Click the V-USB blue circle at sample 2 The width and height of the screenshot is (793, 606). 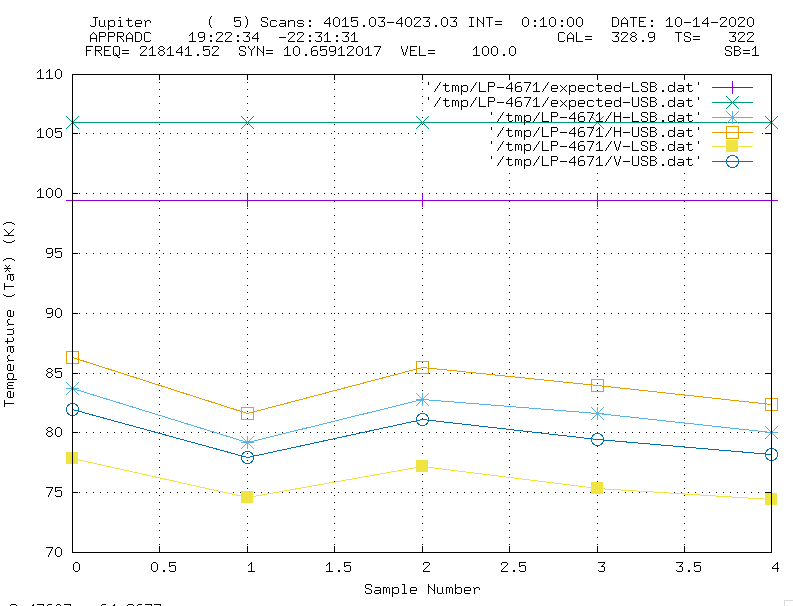tap(422, 419)
